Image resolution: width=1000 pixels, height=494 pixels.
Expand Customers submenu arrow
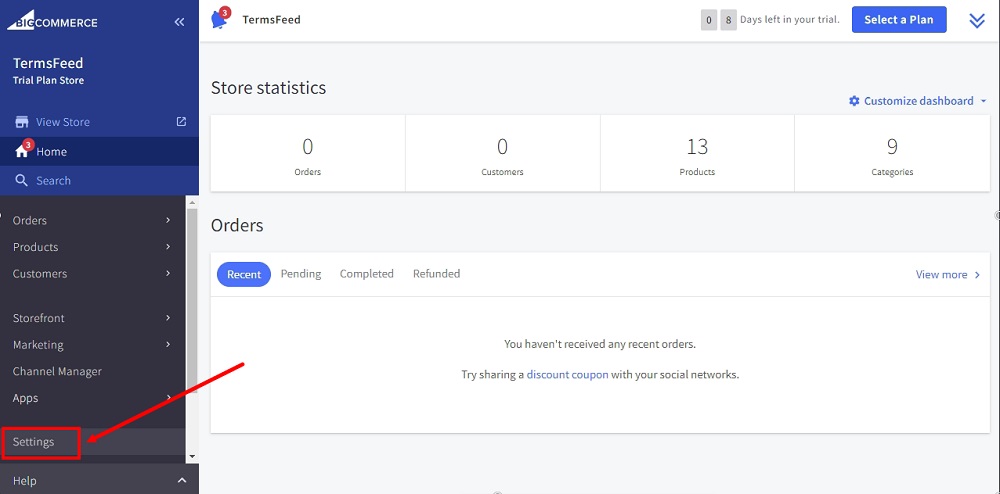(168, 273)
